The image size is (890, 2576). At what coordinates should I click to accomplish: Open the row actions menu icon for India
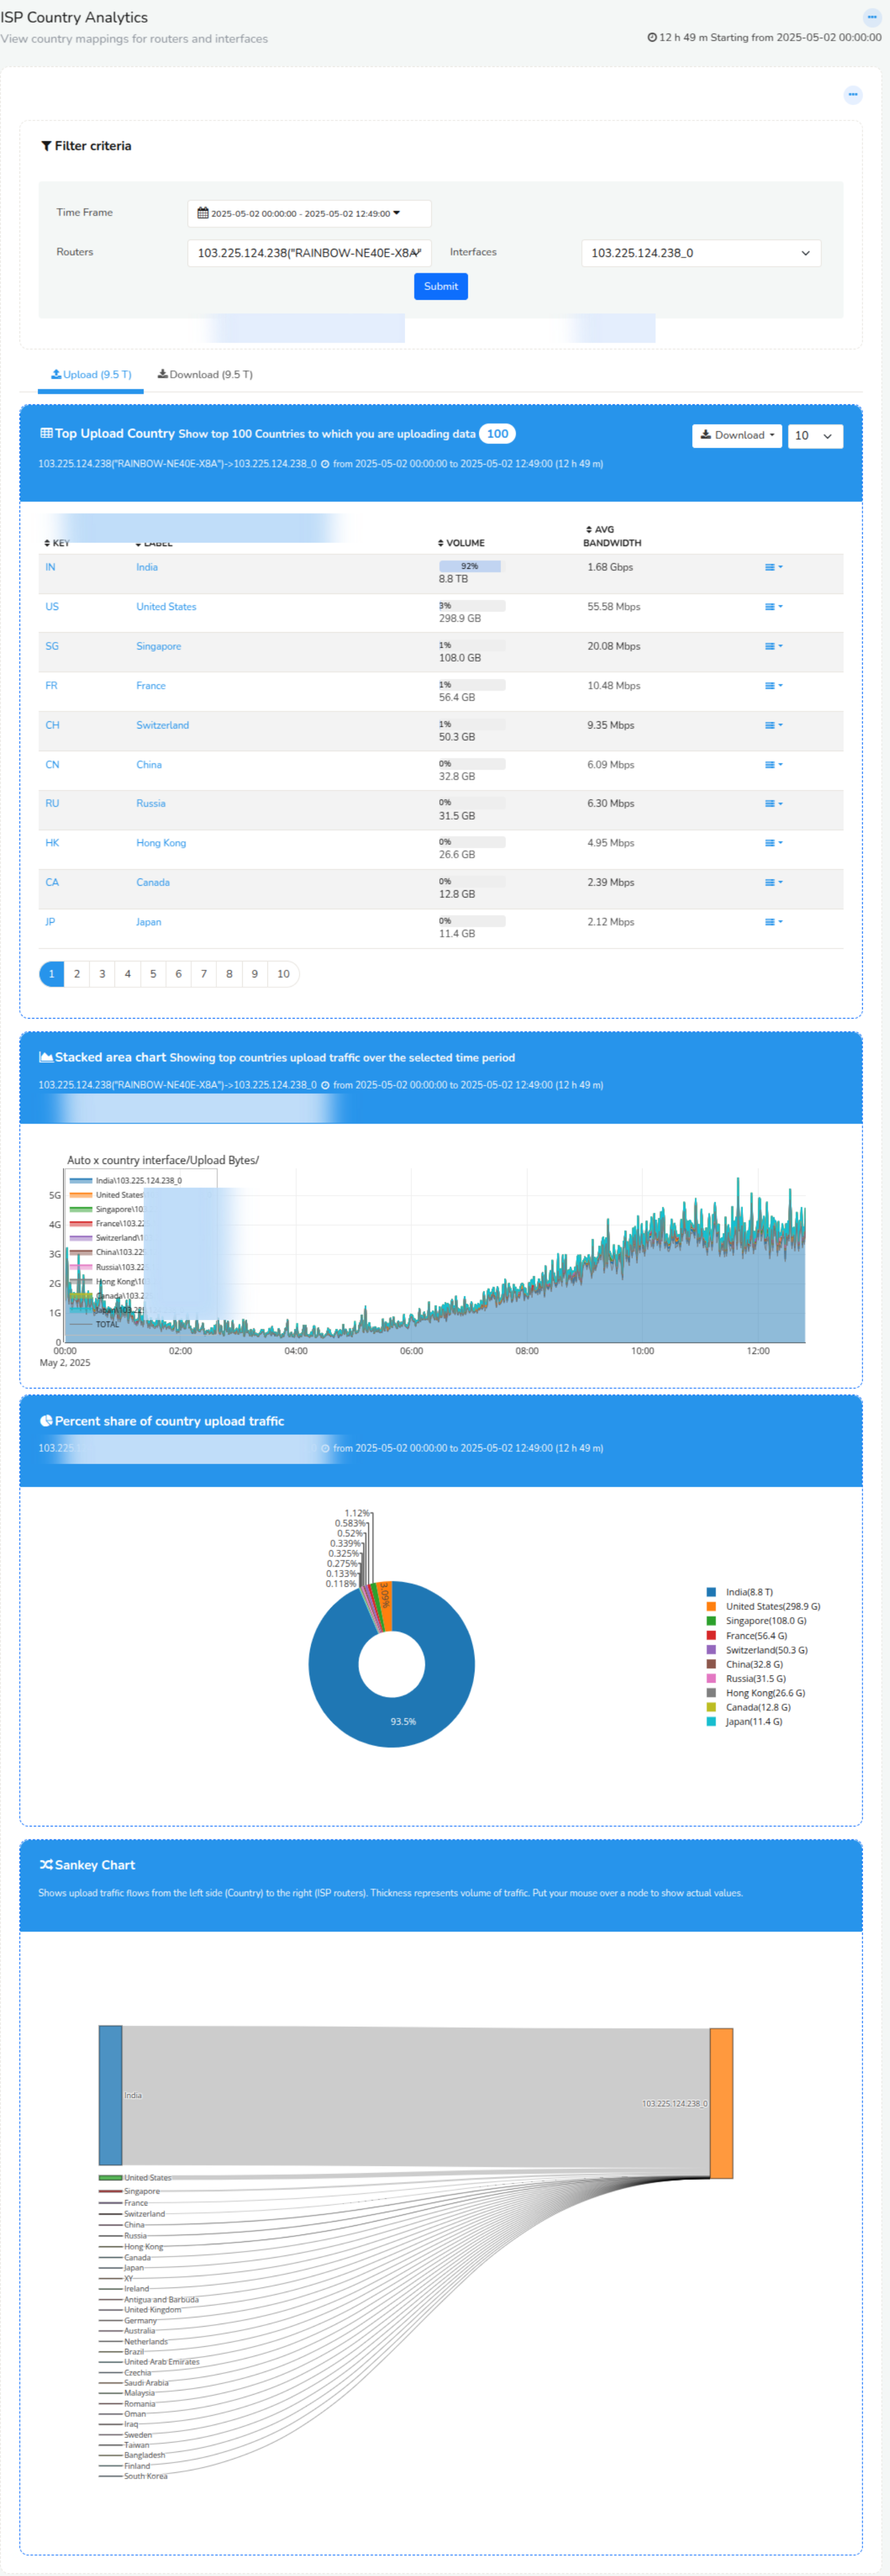tap(773, 567)
